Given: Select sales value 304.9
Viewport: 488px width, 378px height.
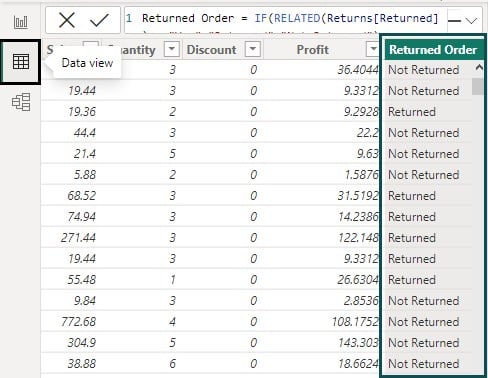Looking at the screenshot, I should click(82, 343).
